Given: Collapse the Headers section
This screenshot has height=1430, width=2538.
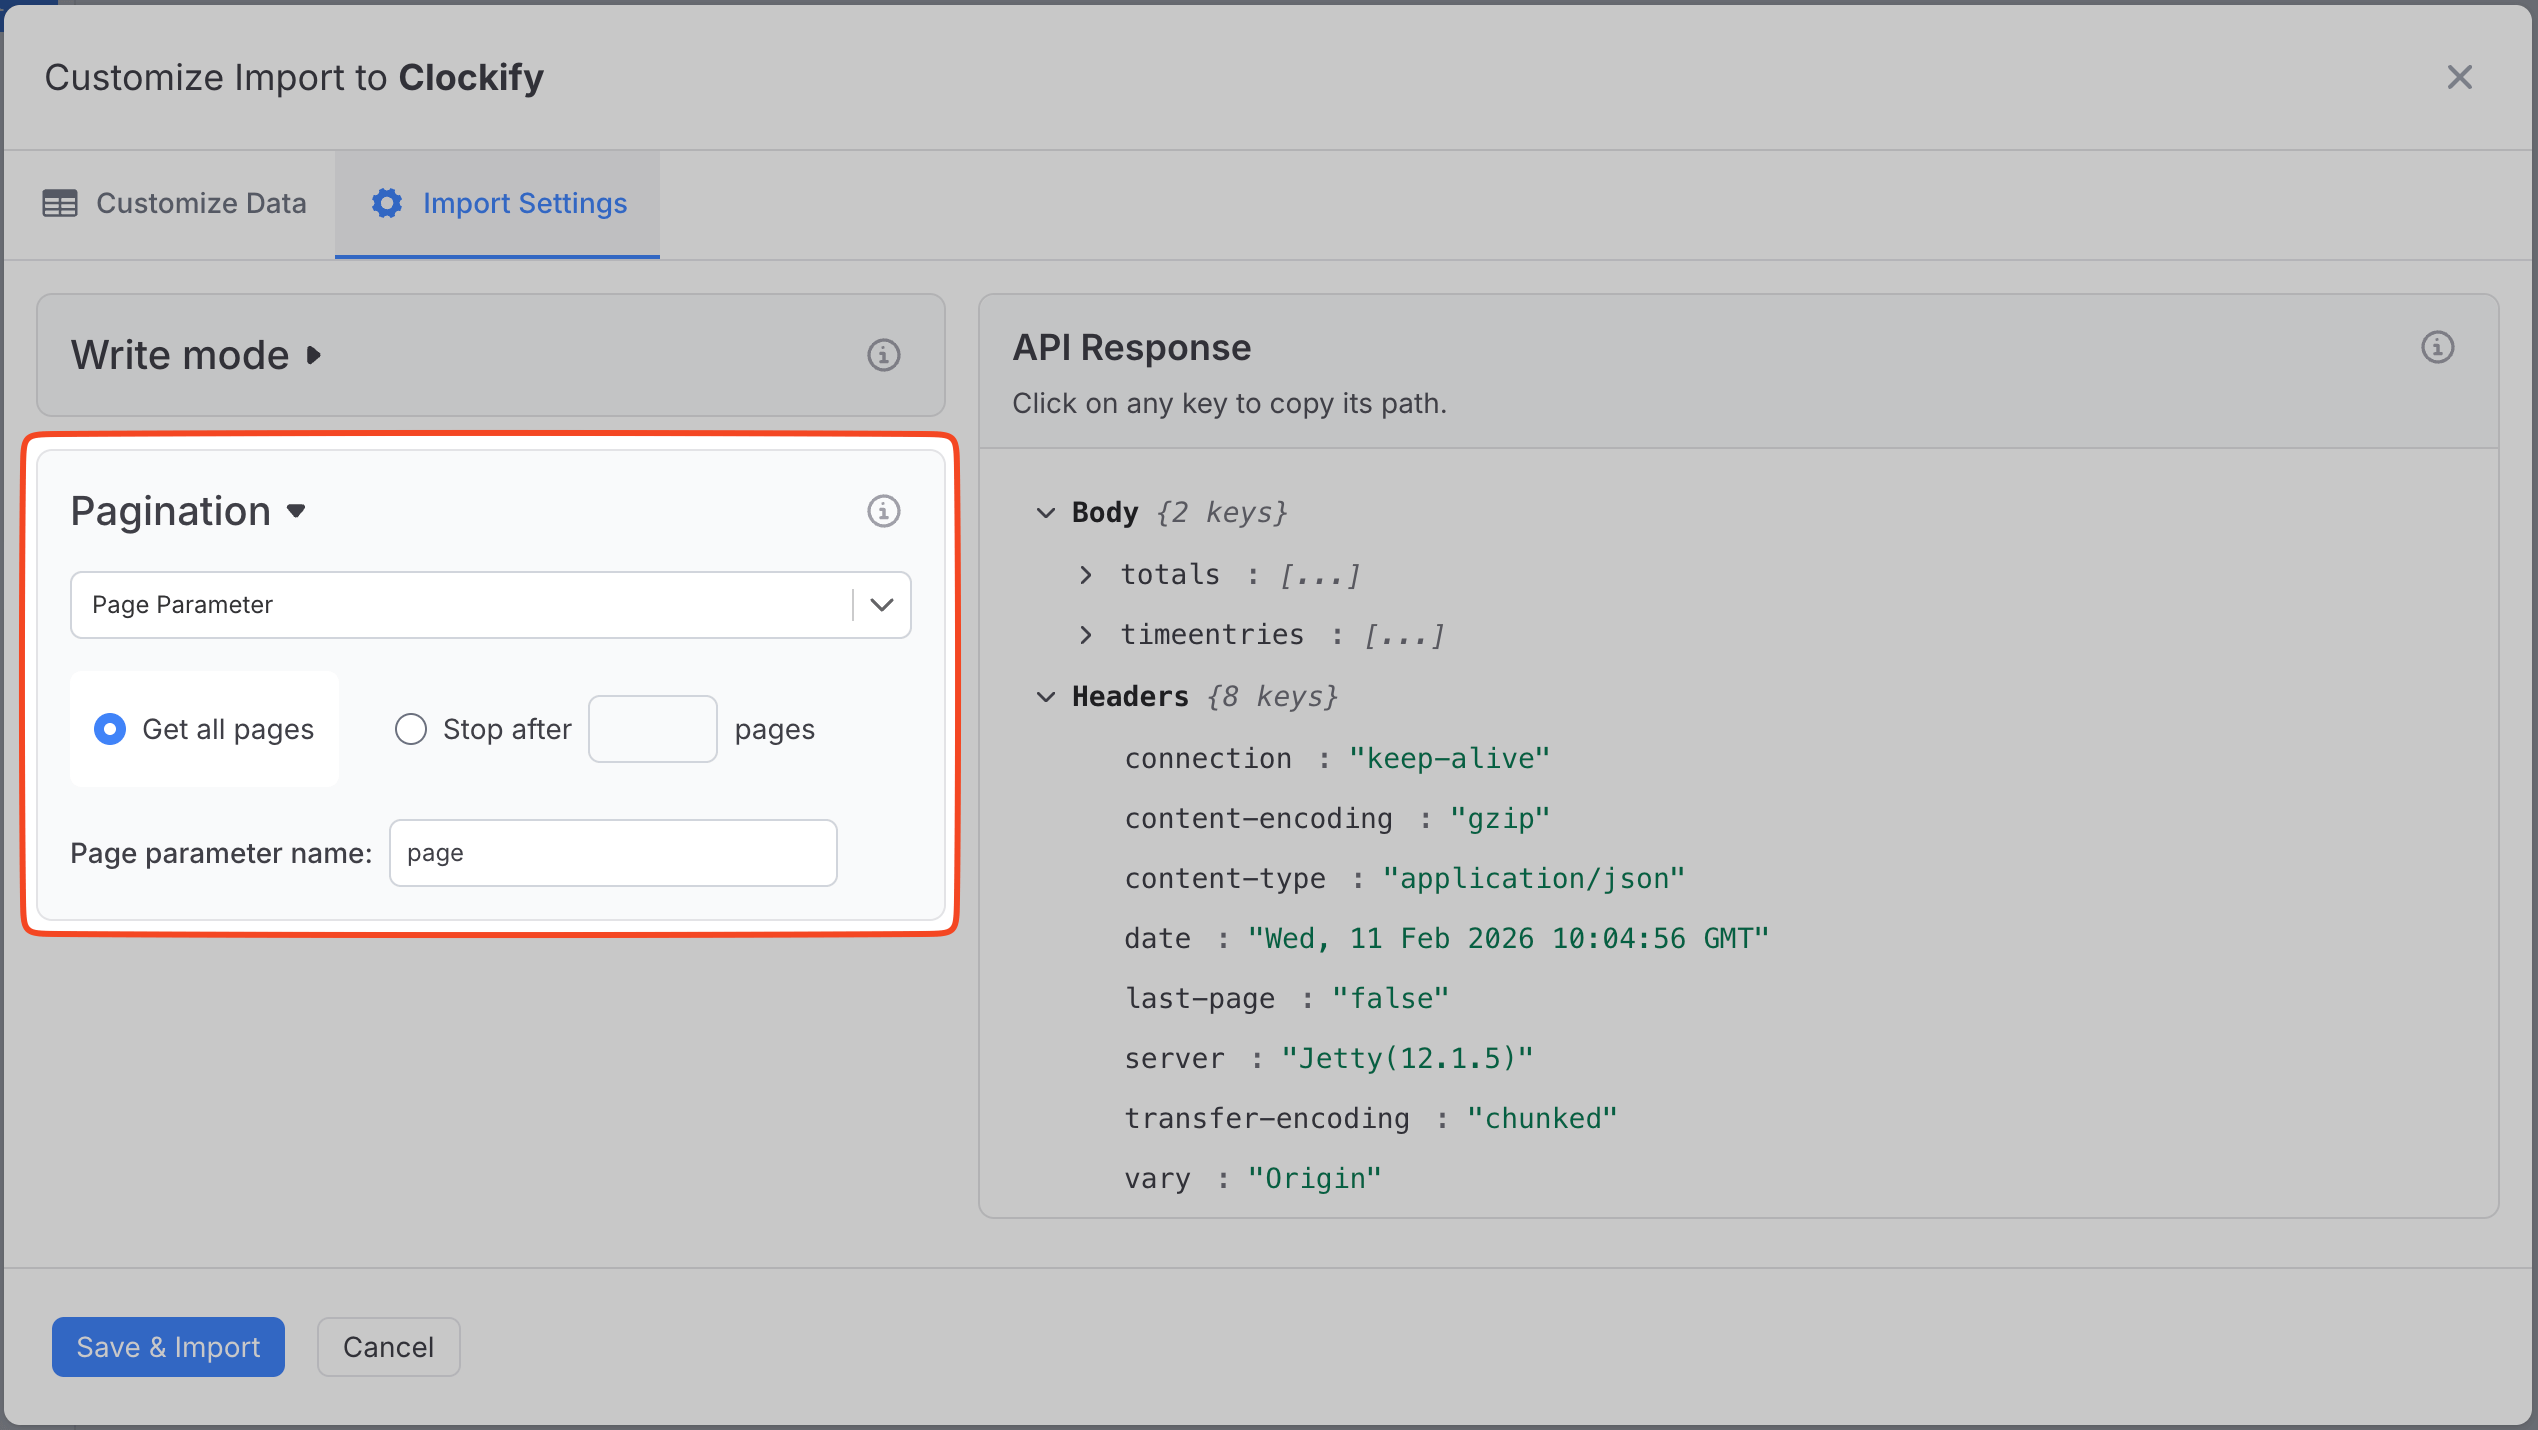Looking at the screenshot, I should pyautogui.click(x=1046, y=697).
